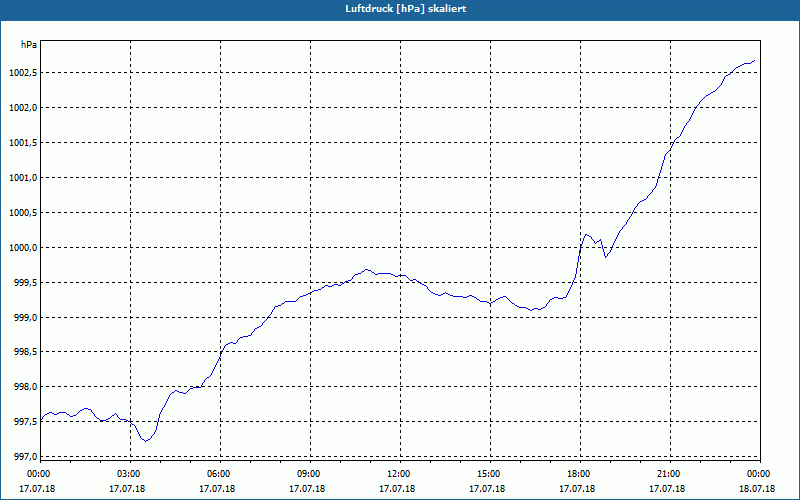Click the 06:00 time label
Image resolution: width=800 pixels, height=500 pixels.
218,474
